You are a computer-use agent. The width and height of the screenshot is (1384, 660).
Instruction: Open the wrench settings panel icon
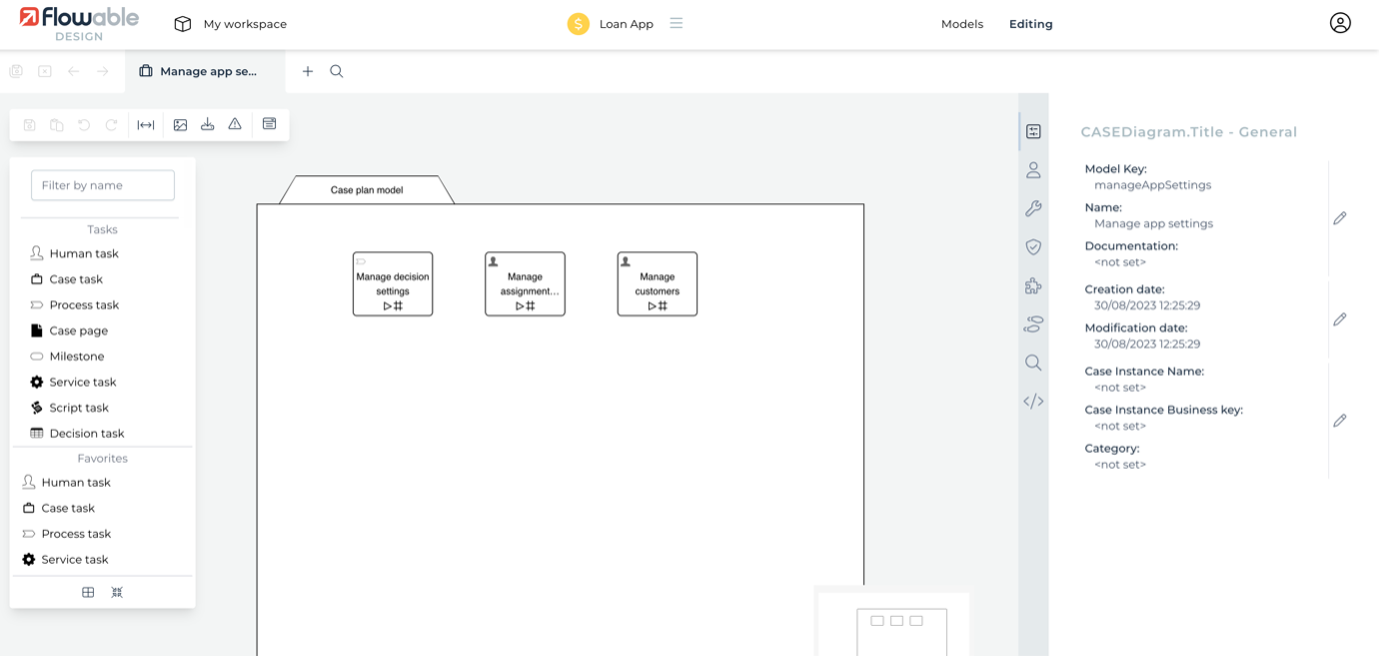click(1033, 209)
